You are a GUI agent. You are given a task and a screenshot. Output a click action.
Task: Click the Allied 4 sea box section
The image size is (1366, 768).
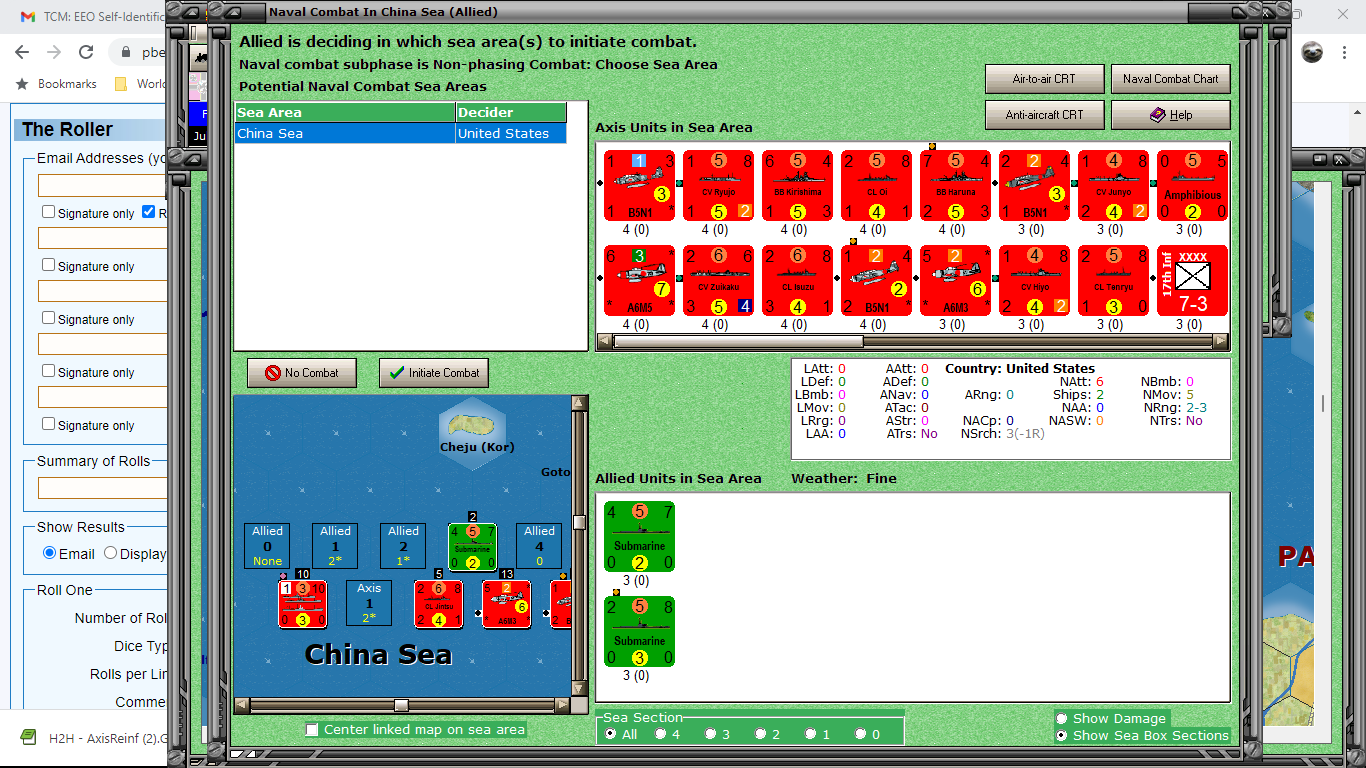pyautogui.click(x=539, y=546)
